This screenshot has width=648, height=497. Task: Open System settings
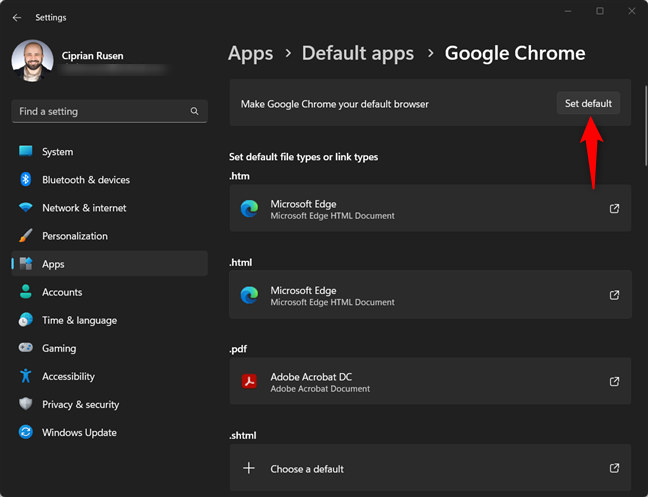110,152
